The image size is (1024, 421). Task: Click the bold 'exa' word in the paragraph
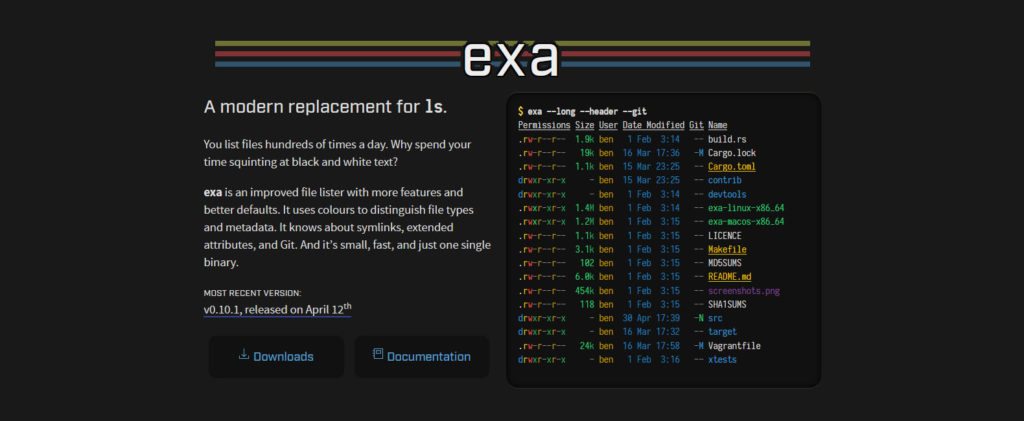click(x=212, y=193)
